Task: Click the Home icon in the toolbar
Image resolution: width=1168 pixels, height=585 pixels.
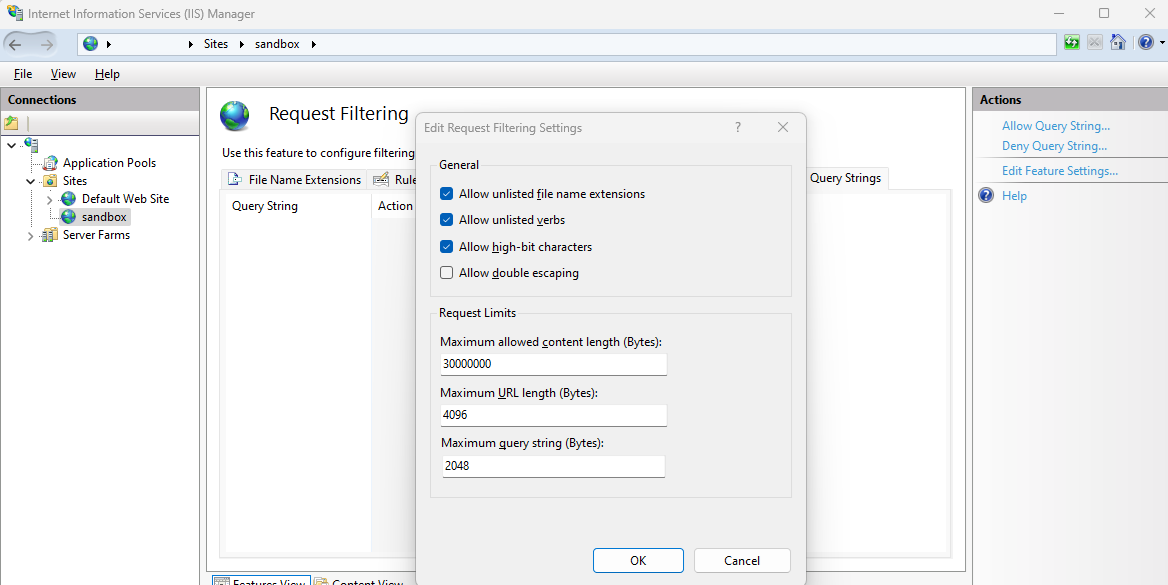Action: (1118, 43)
